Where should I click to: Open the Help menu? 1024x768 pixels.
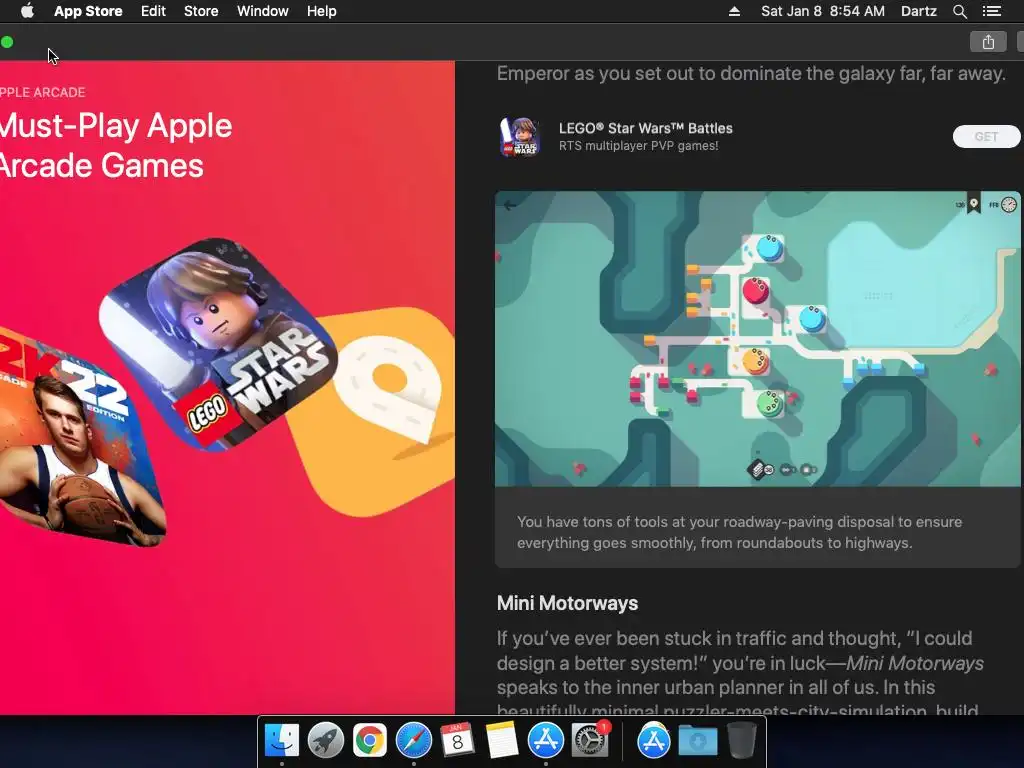pyautogui.click(x=322, y=11)
